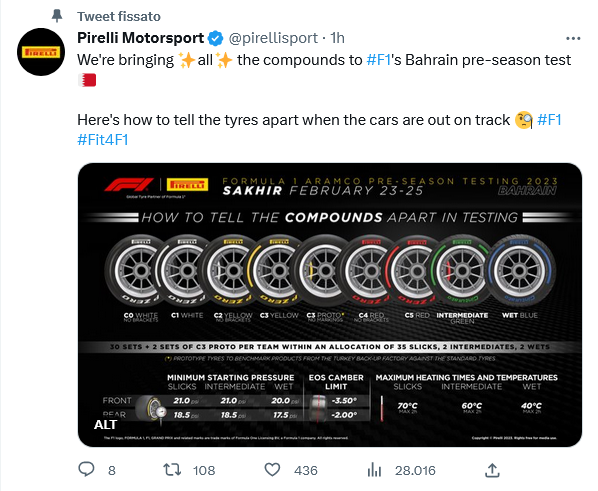This screenshot has width=598, height=491.
Task: Click the @pirellisport handle
Action: (x=273, y=38)
